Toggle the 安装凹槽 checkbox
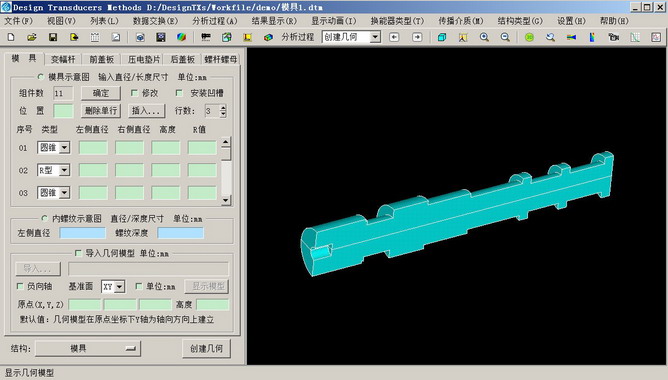Viewport: 668px width, 380px height. tap(179, 93)
